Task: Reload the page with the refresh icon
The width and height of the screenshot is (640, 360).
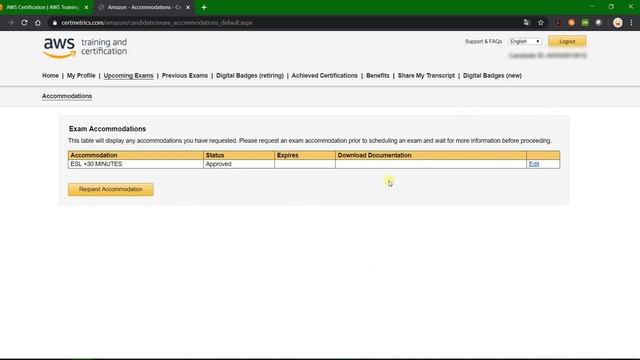Action: click(24, 22)
